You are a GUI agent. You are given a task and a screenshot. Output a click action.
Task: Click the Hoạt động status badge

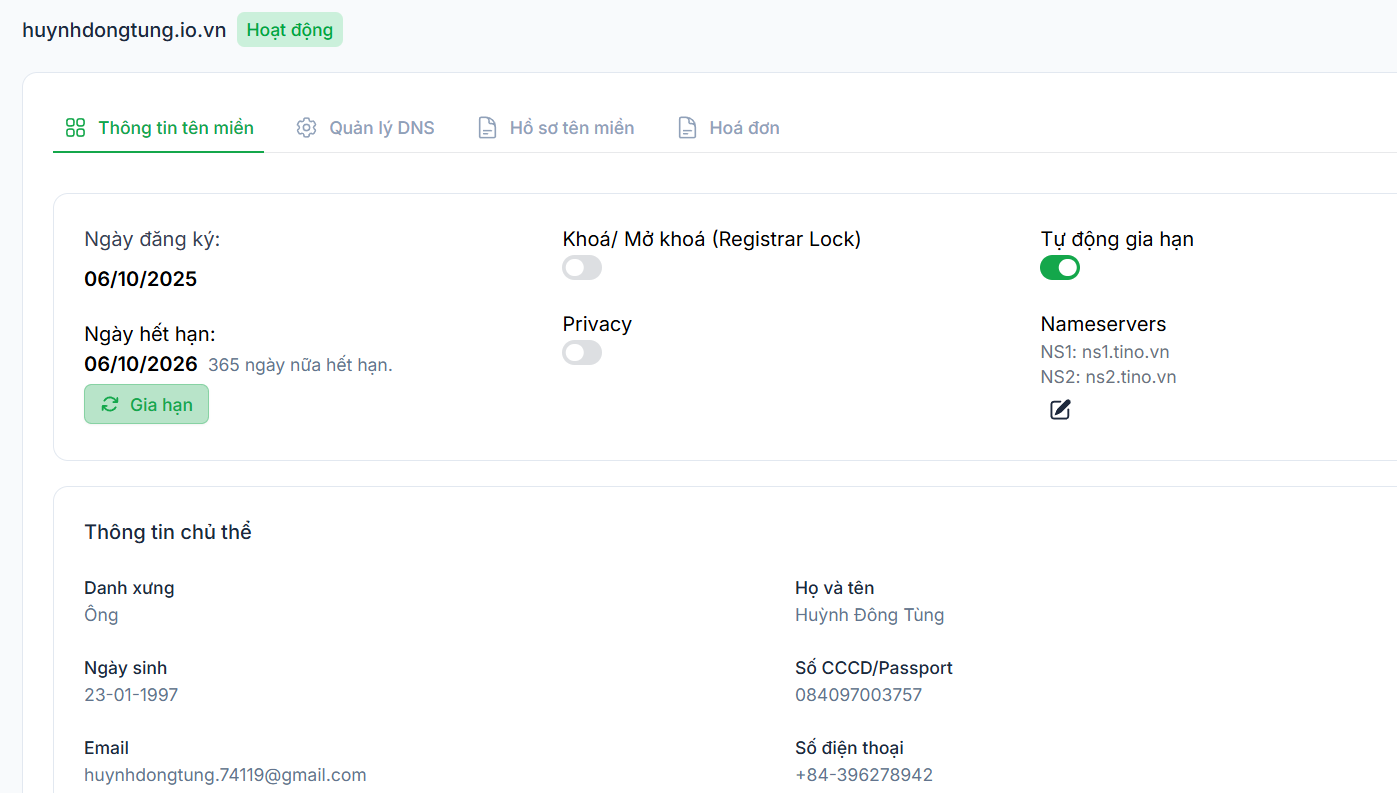click(x=289, y=30)
